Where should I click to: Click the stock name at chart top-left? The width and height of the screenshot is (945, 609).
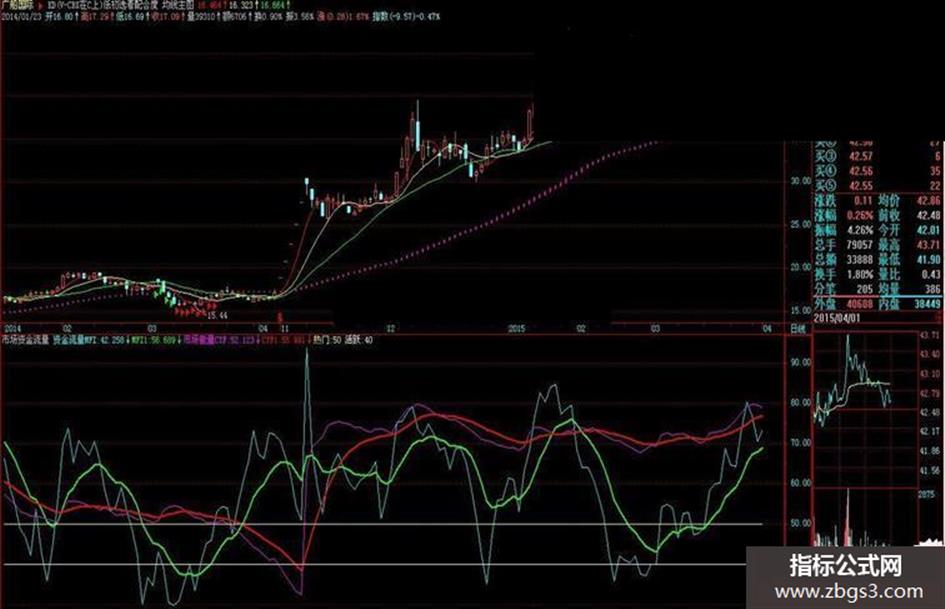[17, 4]
